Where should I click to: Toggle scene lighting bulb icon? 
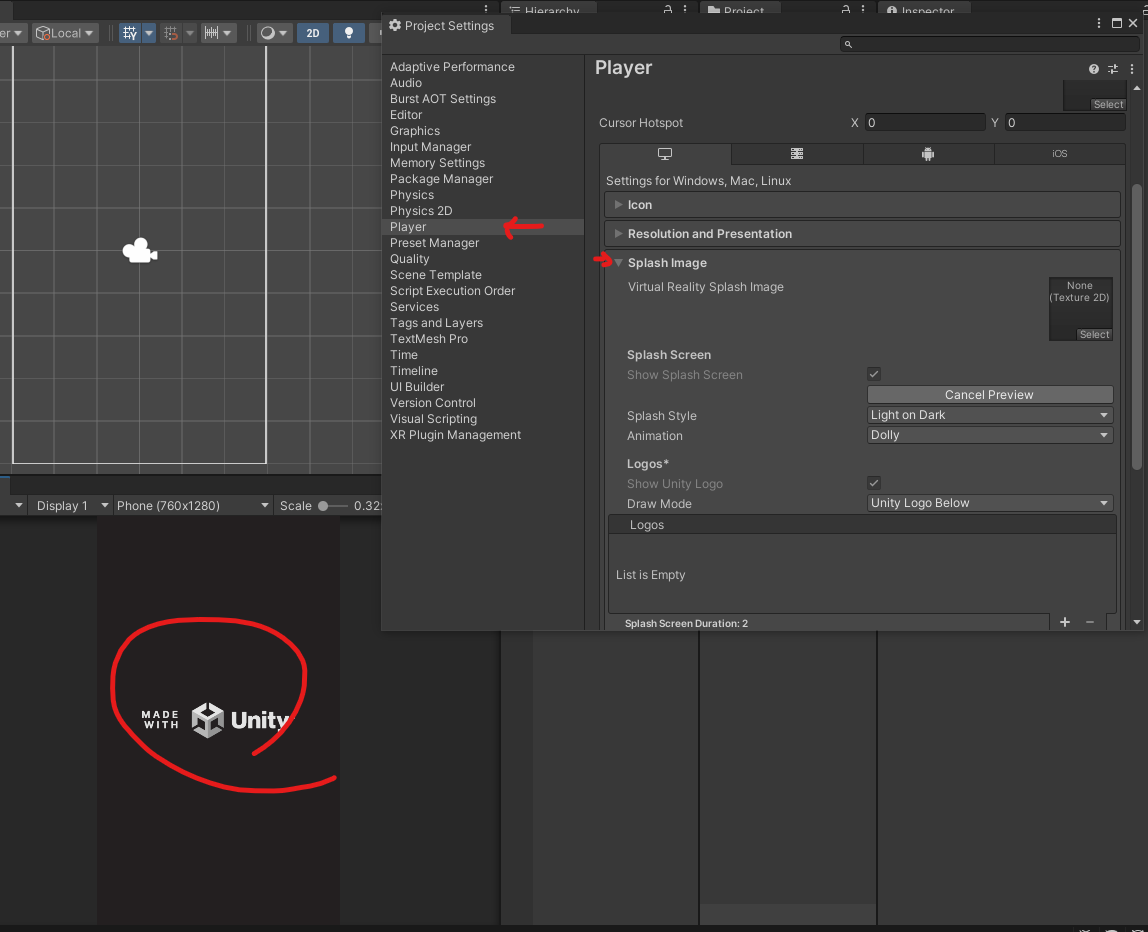coord(349,33)
